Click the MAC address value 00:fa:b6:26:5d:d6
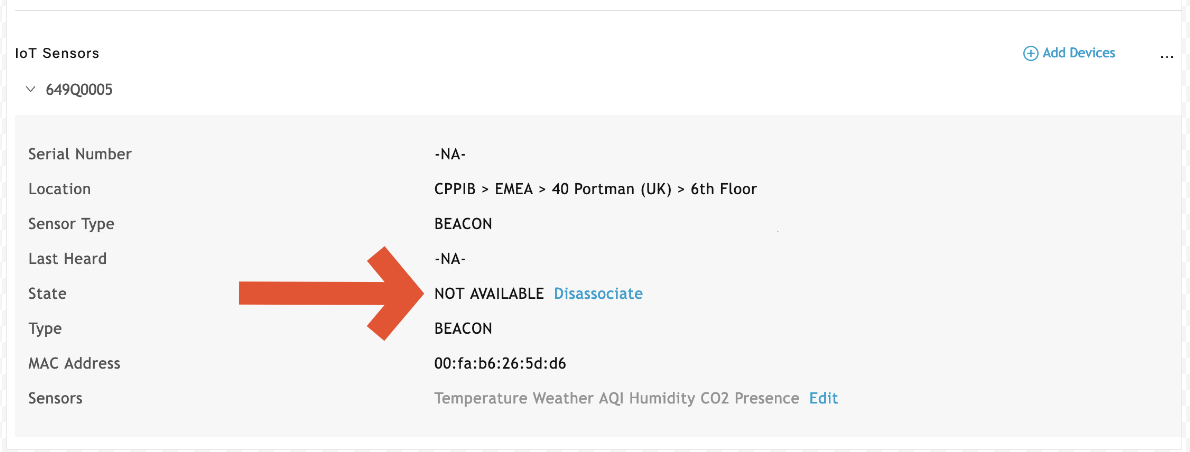 (x=507, y=363)
